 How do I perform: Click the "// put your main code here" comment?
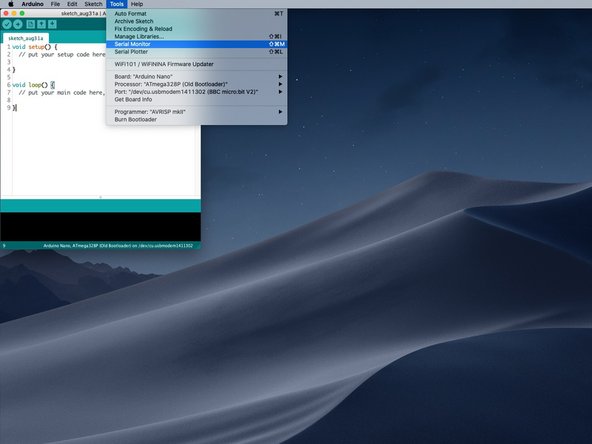[x=62, y=92]
